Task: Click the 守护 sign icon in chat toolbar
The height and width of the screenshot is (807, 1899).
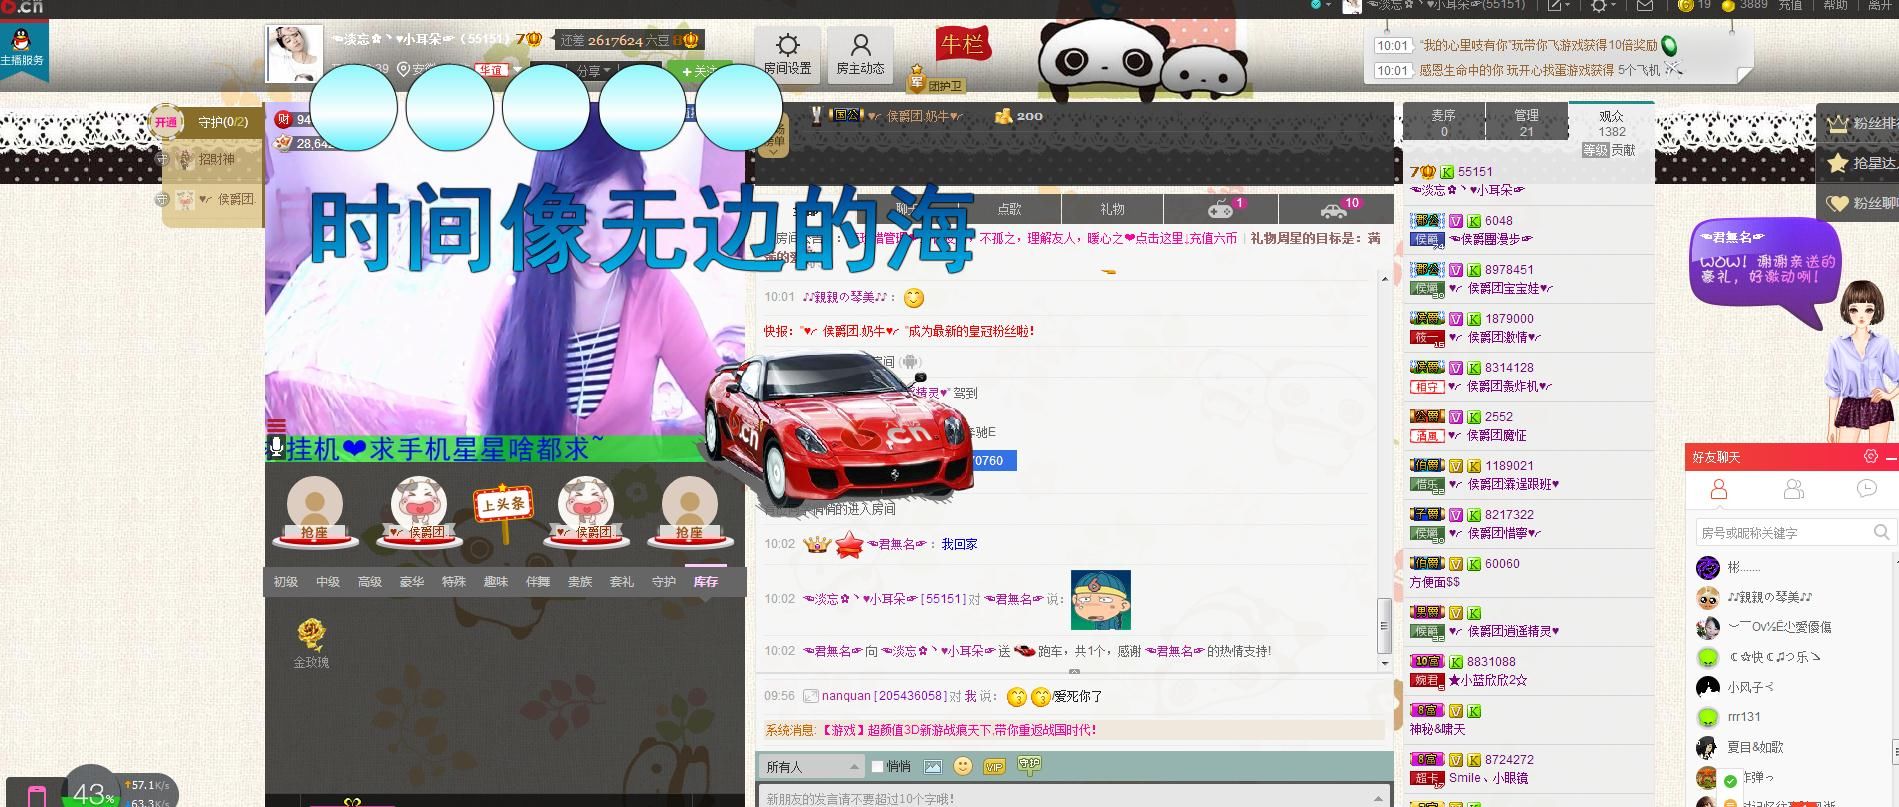Action: click(x=1028, y=765)
